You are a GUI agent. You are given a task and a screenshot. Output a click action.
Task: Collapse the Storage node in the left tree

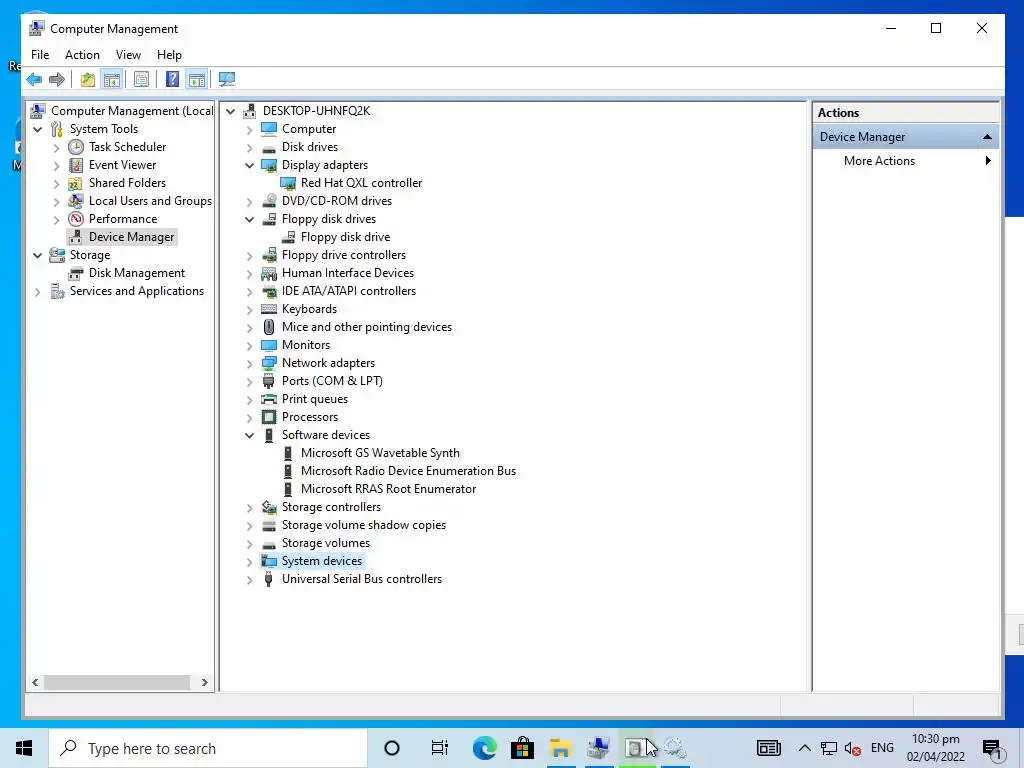coord(37,255)
